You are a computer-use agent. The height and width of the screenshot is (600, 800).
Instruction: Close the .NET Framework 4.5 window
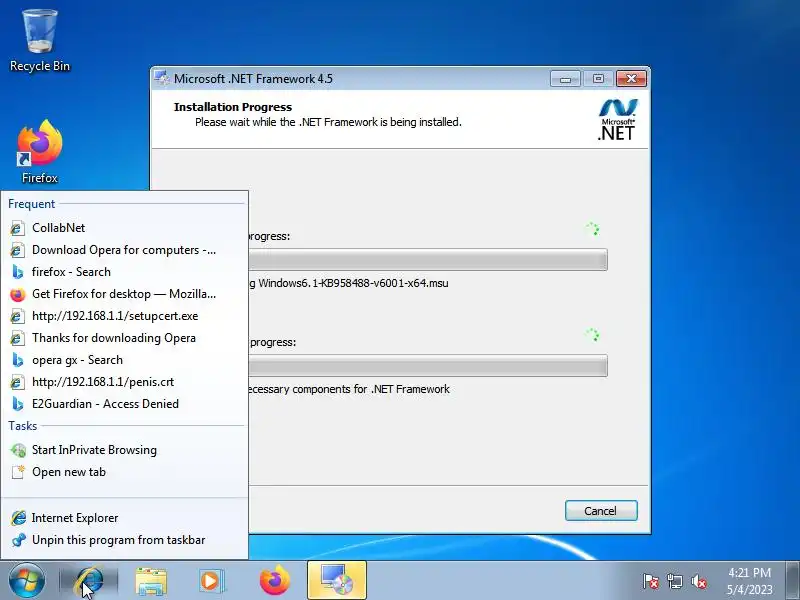[631, 79]
